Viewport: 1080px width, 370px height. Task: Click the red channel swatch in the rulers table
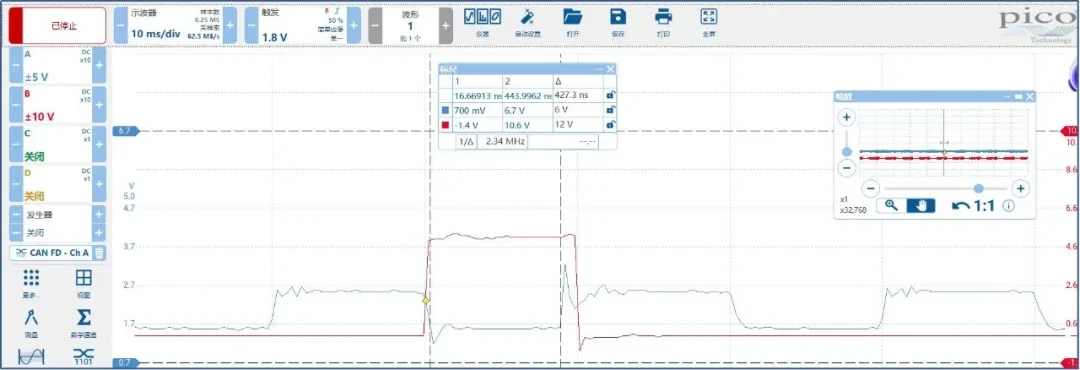tap(445, 125)
